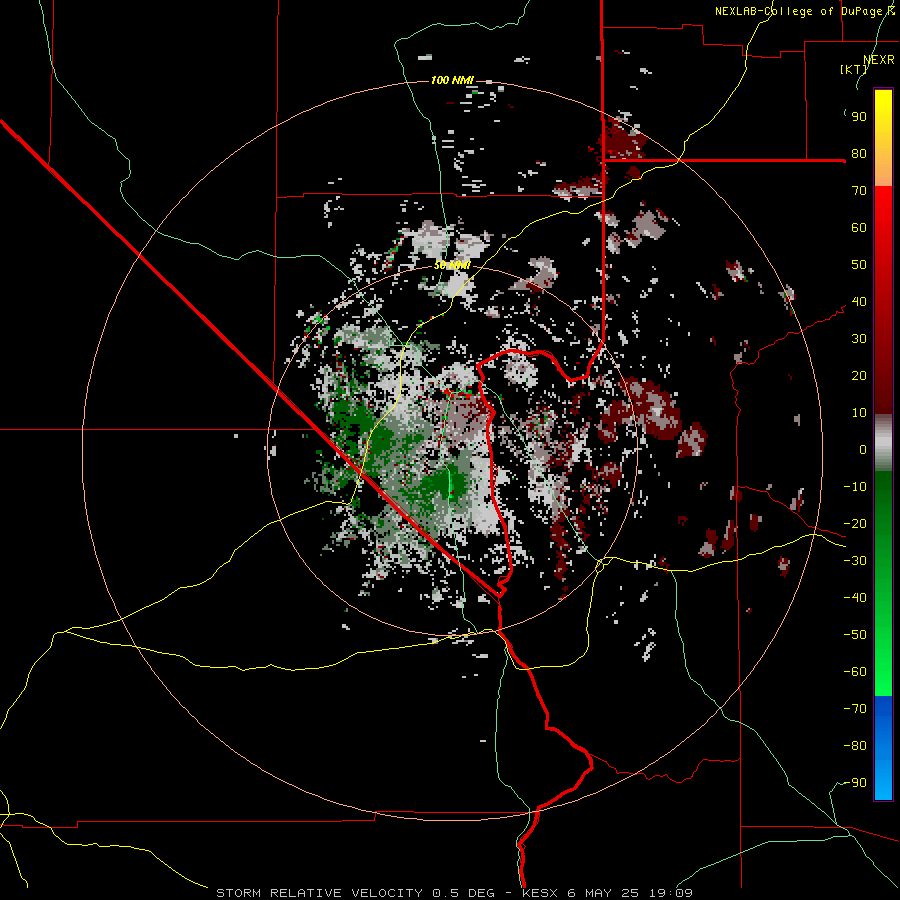Select the positive 20 legend value

pos(859,376)
